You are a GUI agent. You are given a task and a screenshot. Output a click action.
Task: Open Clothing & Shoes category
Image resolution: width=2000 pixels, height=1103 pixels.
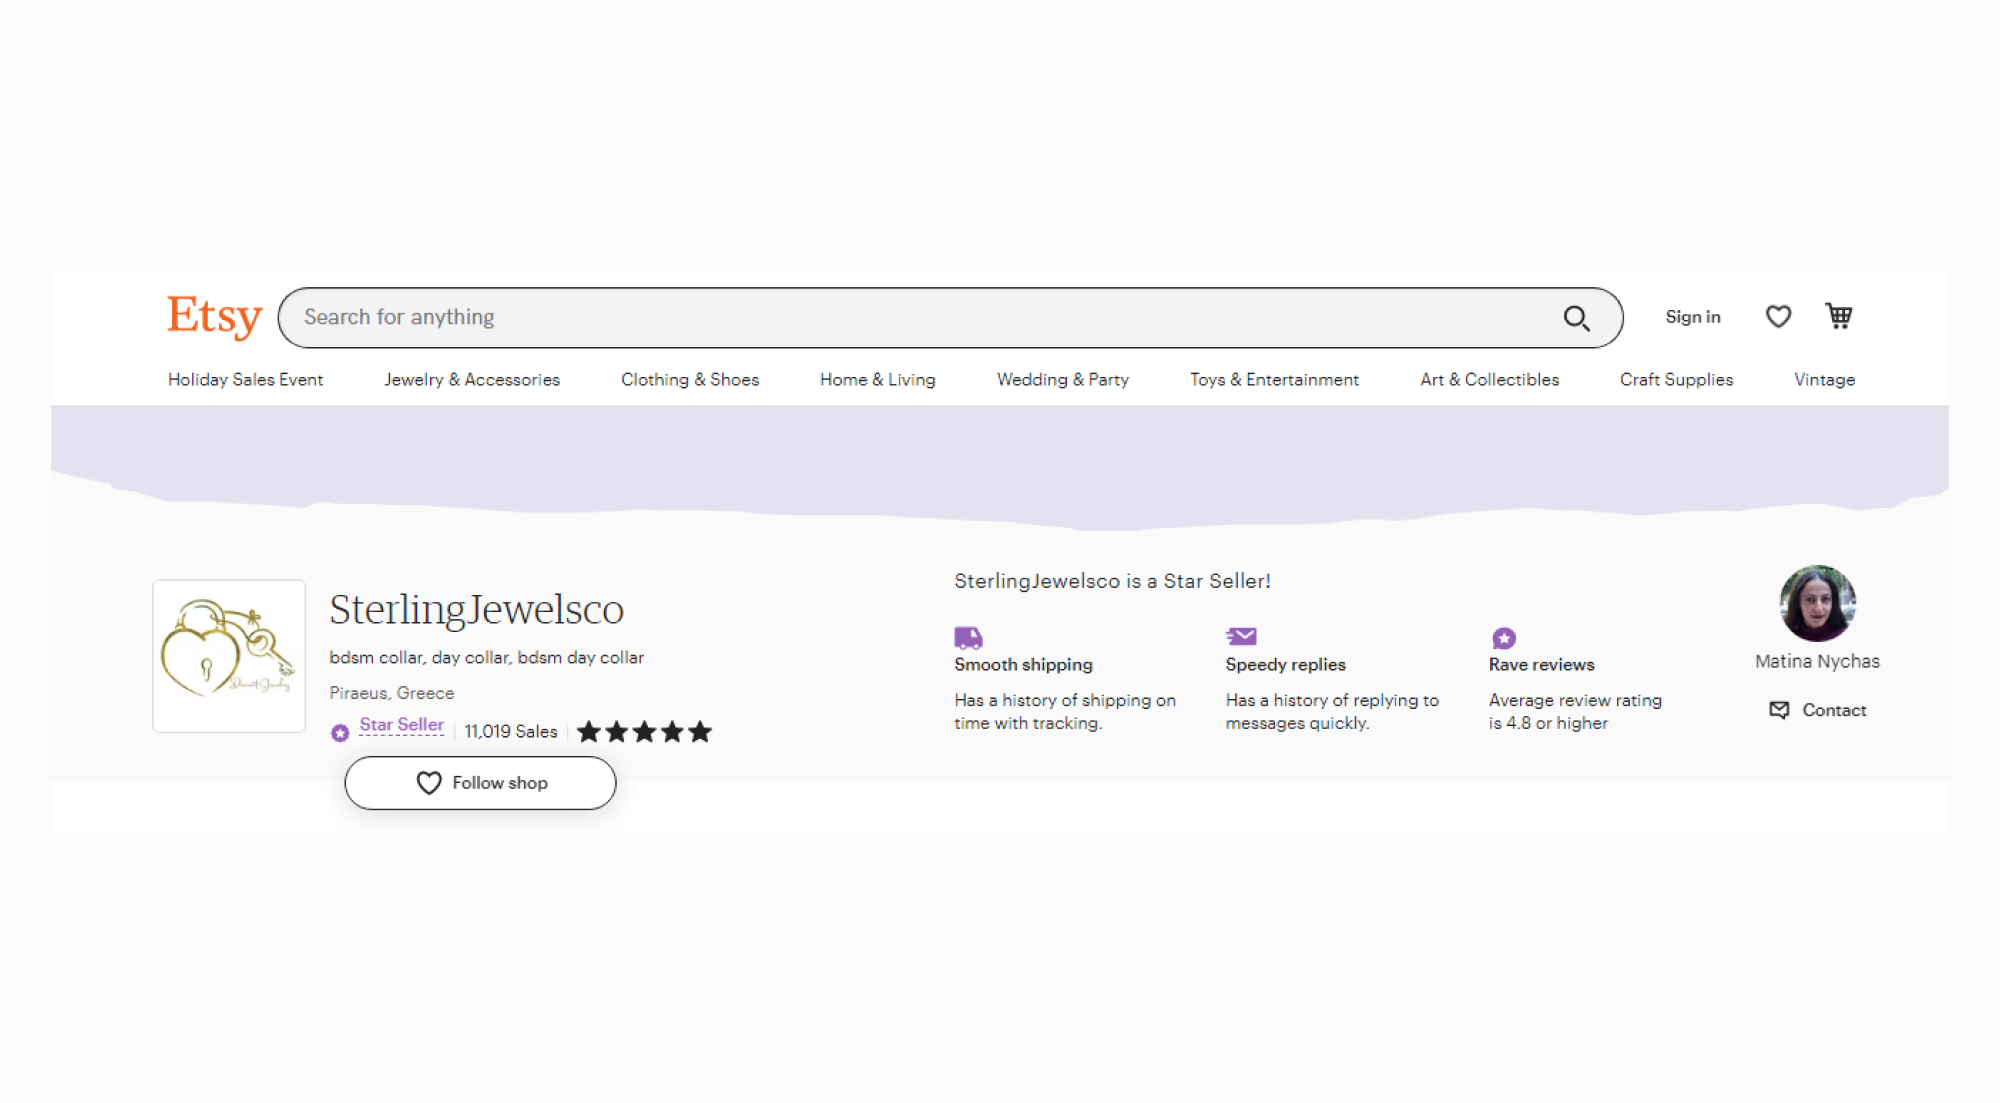(x=690, y=380)
